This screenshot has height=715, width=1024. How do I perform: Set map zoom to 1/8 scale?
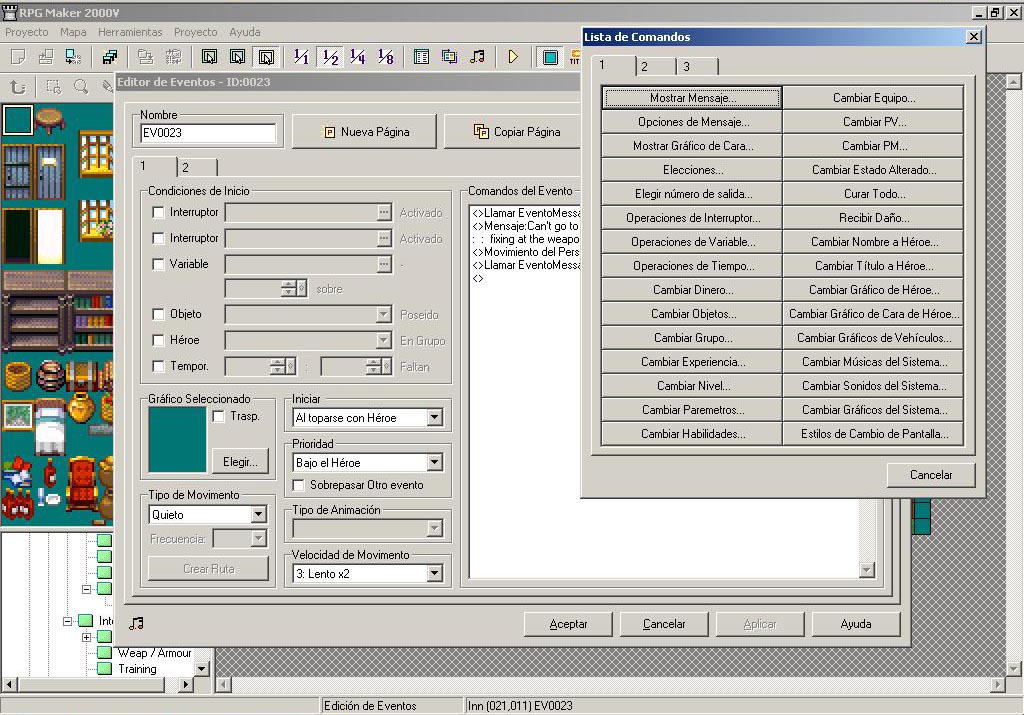tap(386, 57)
